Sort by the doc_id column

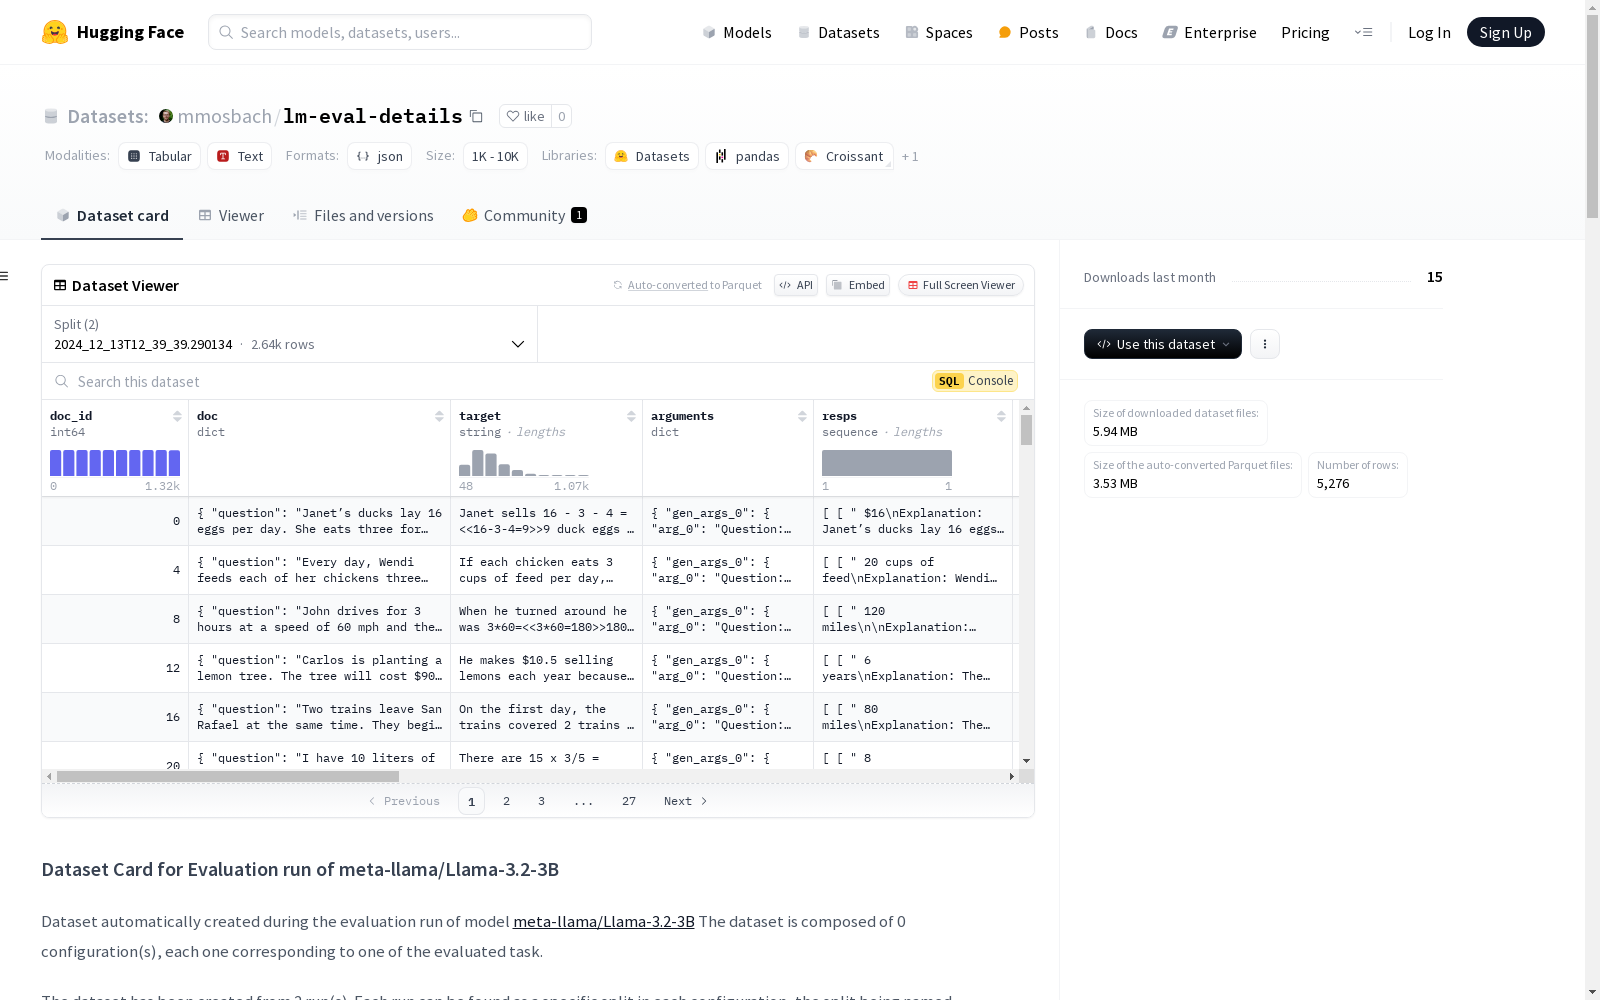[x=177, y=416]
